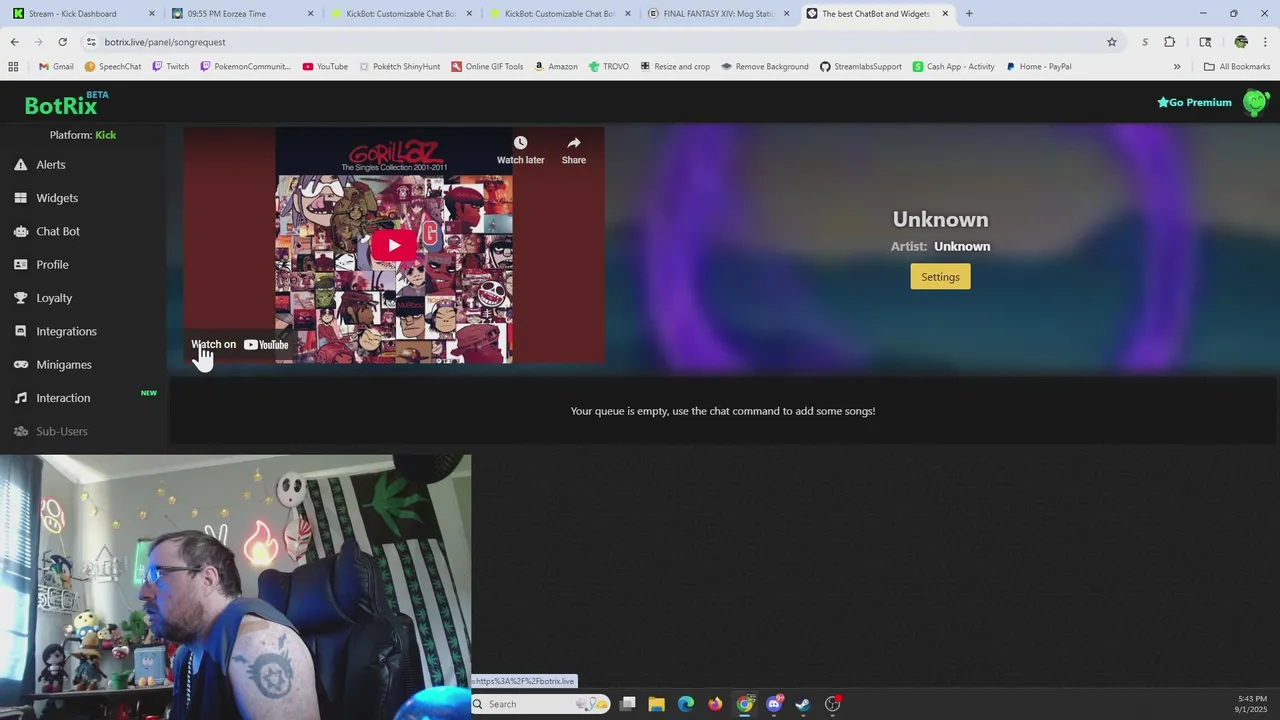
Task: Play the Gorillaz YouTube video
Action: coord(394,245)
